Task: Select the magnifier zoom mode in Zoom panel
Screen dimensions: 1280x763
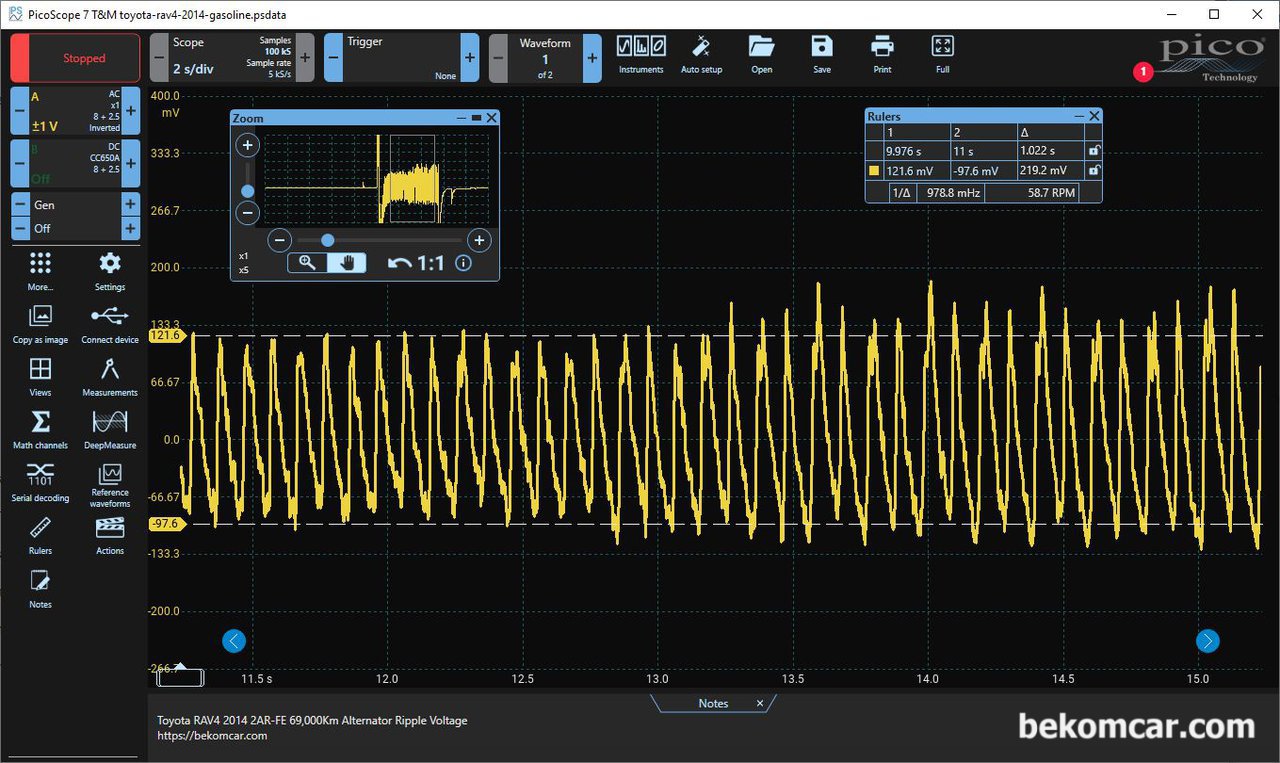Action: coord(307,263)
